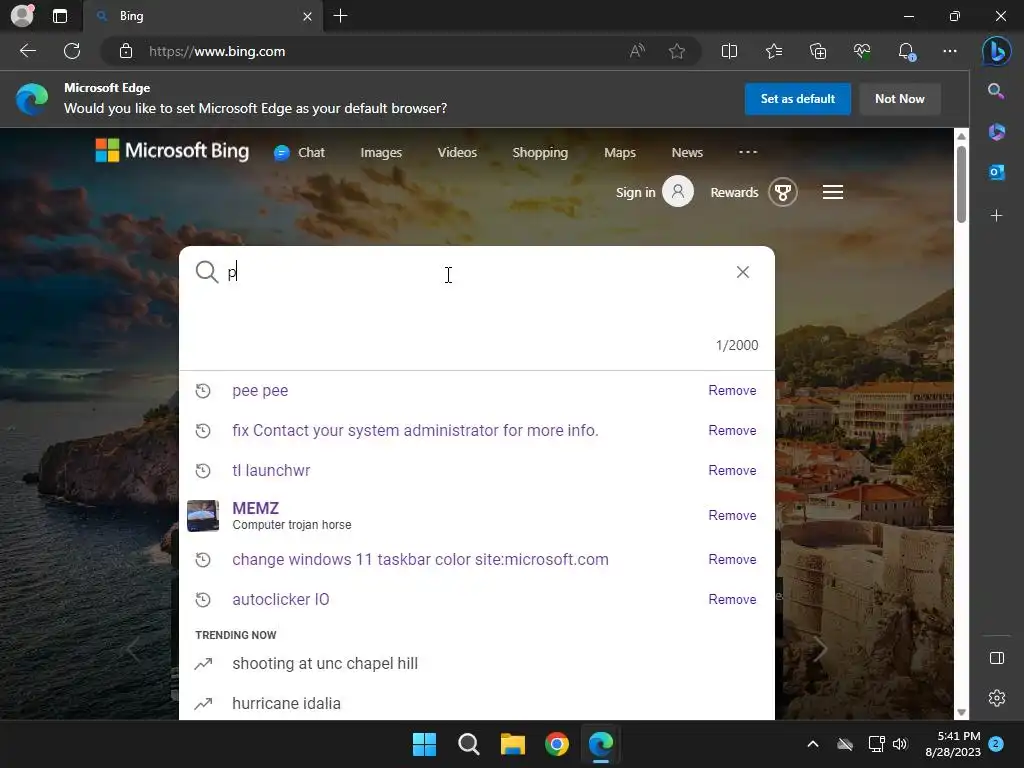
Task: Go to Bing Images
Action: (381, 153)
